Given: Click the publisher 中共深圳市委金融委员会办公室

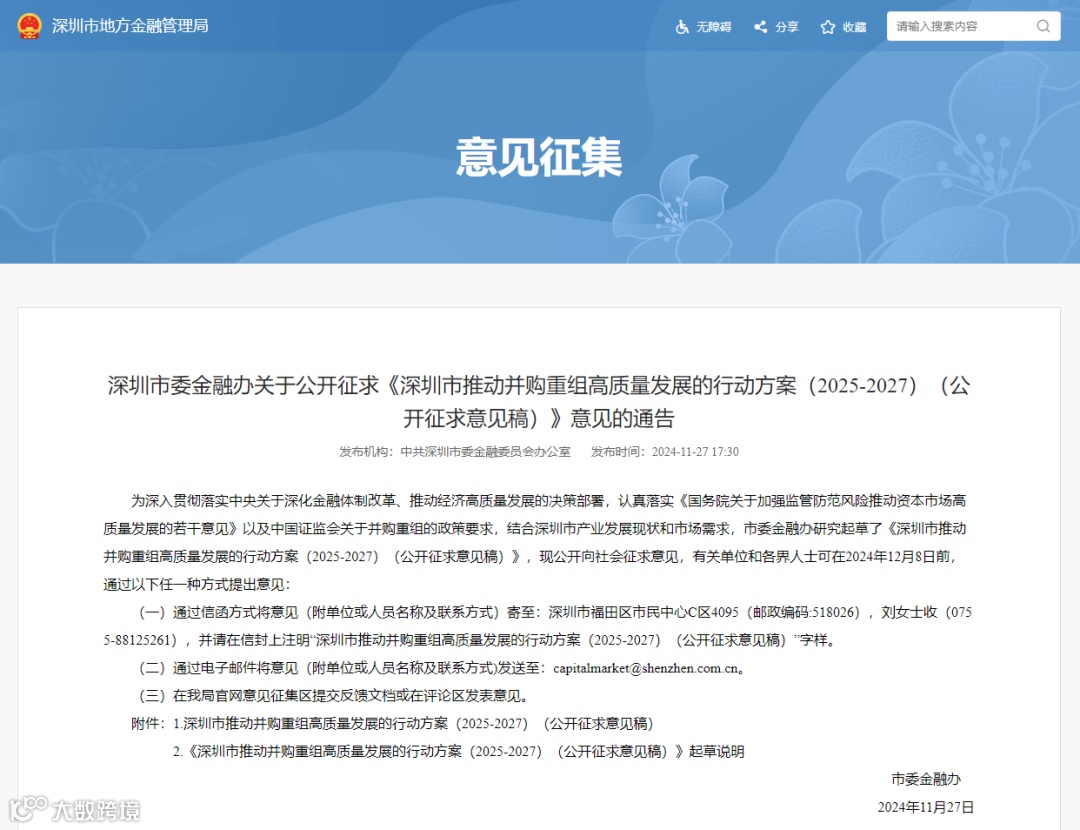Looking at the screenshot, I should pos(486,452).
